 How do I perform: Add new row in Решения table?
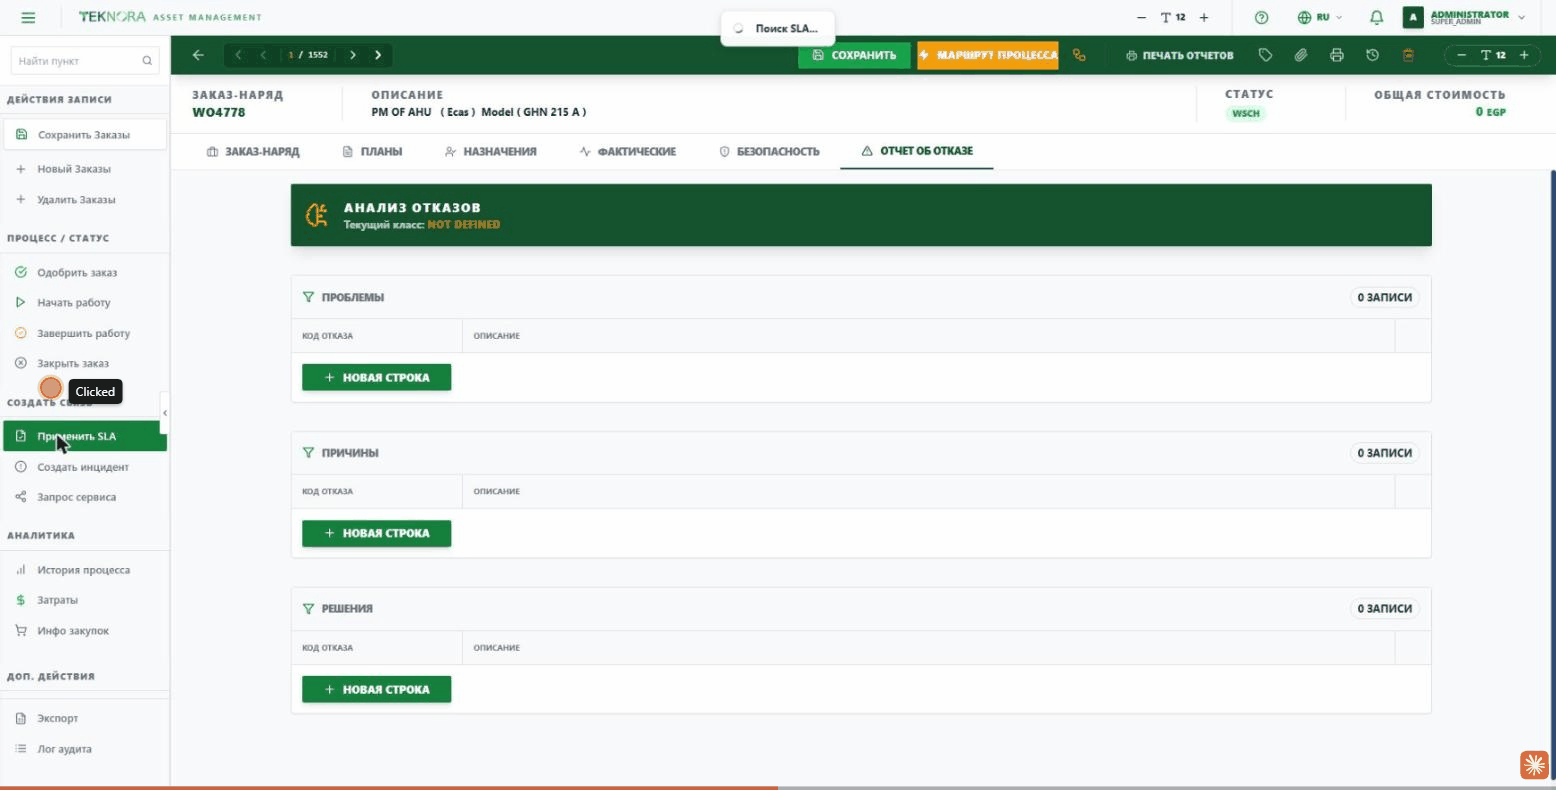(x=377, y=689)
